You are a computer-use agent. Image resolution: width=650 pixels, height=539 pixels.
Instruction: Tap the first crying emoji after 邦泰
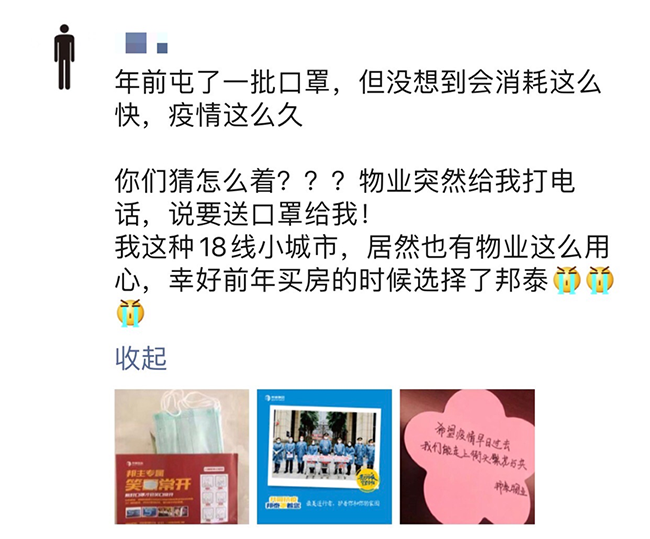567,281
